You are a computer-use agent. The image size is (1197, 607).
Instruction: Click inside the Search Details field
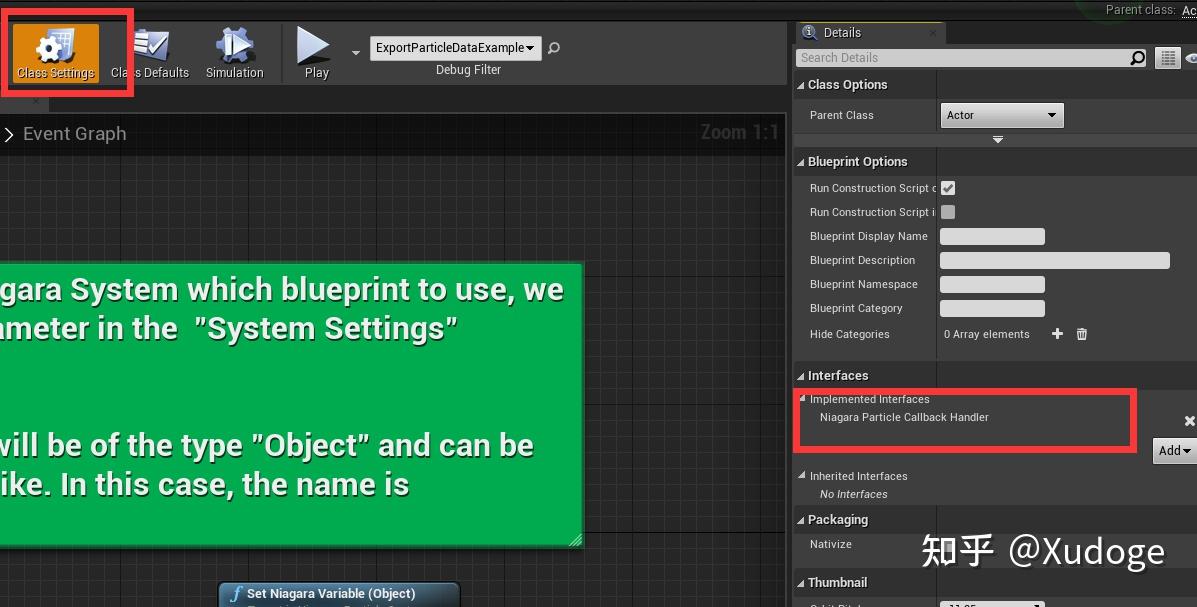tap(960, 57)
